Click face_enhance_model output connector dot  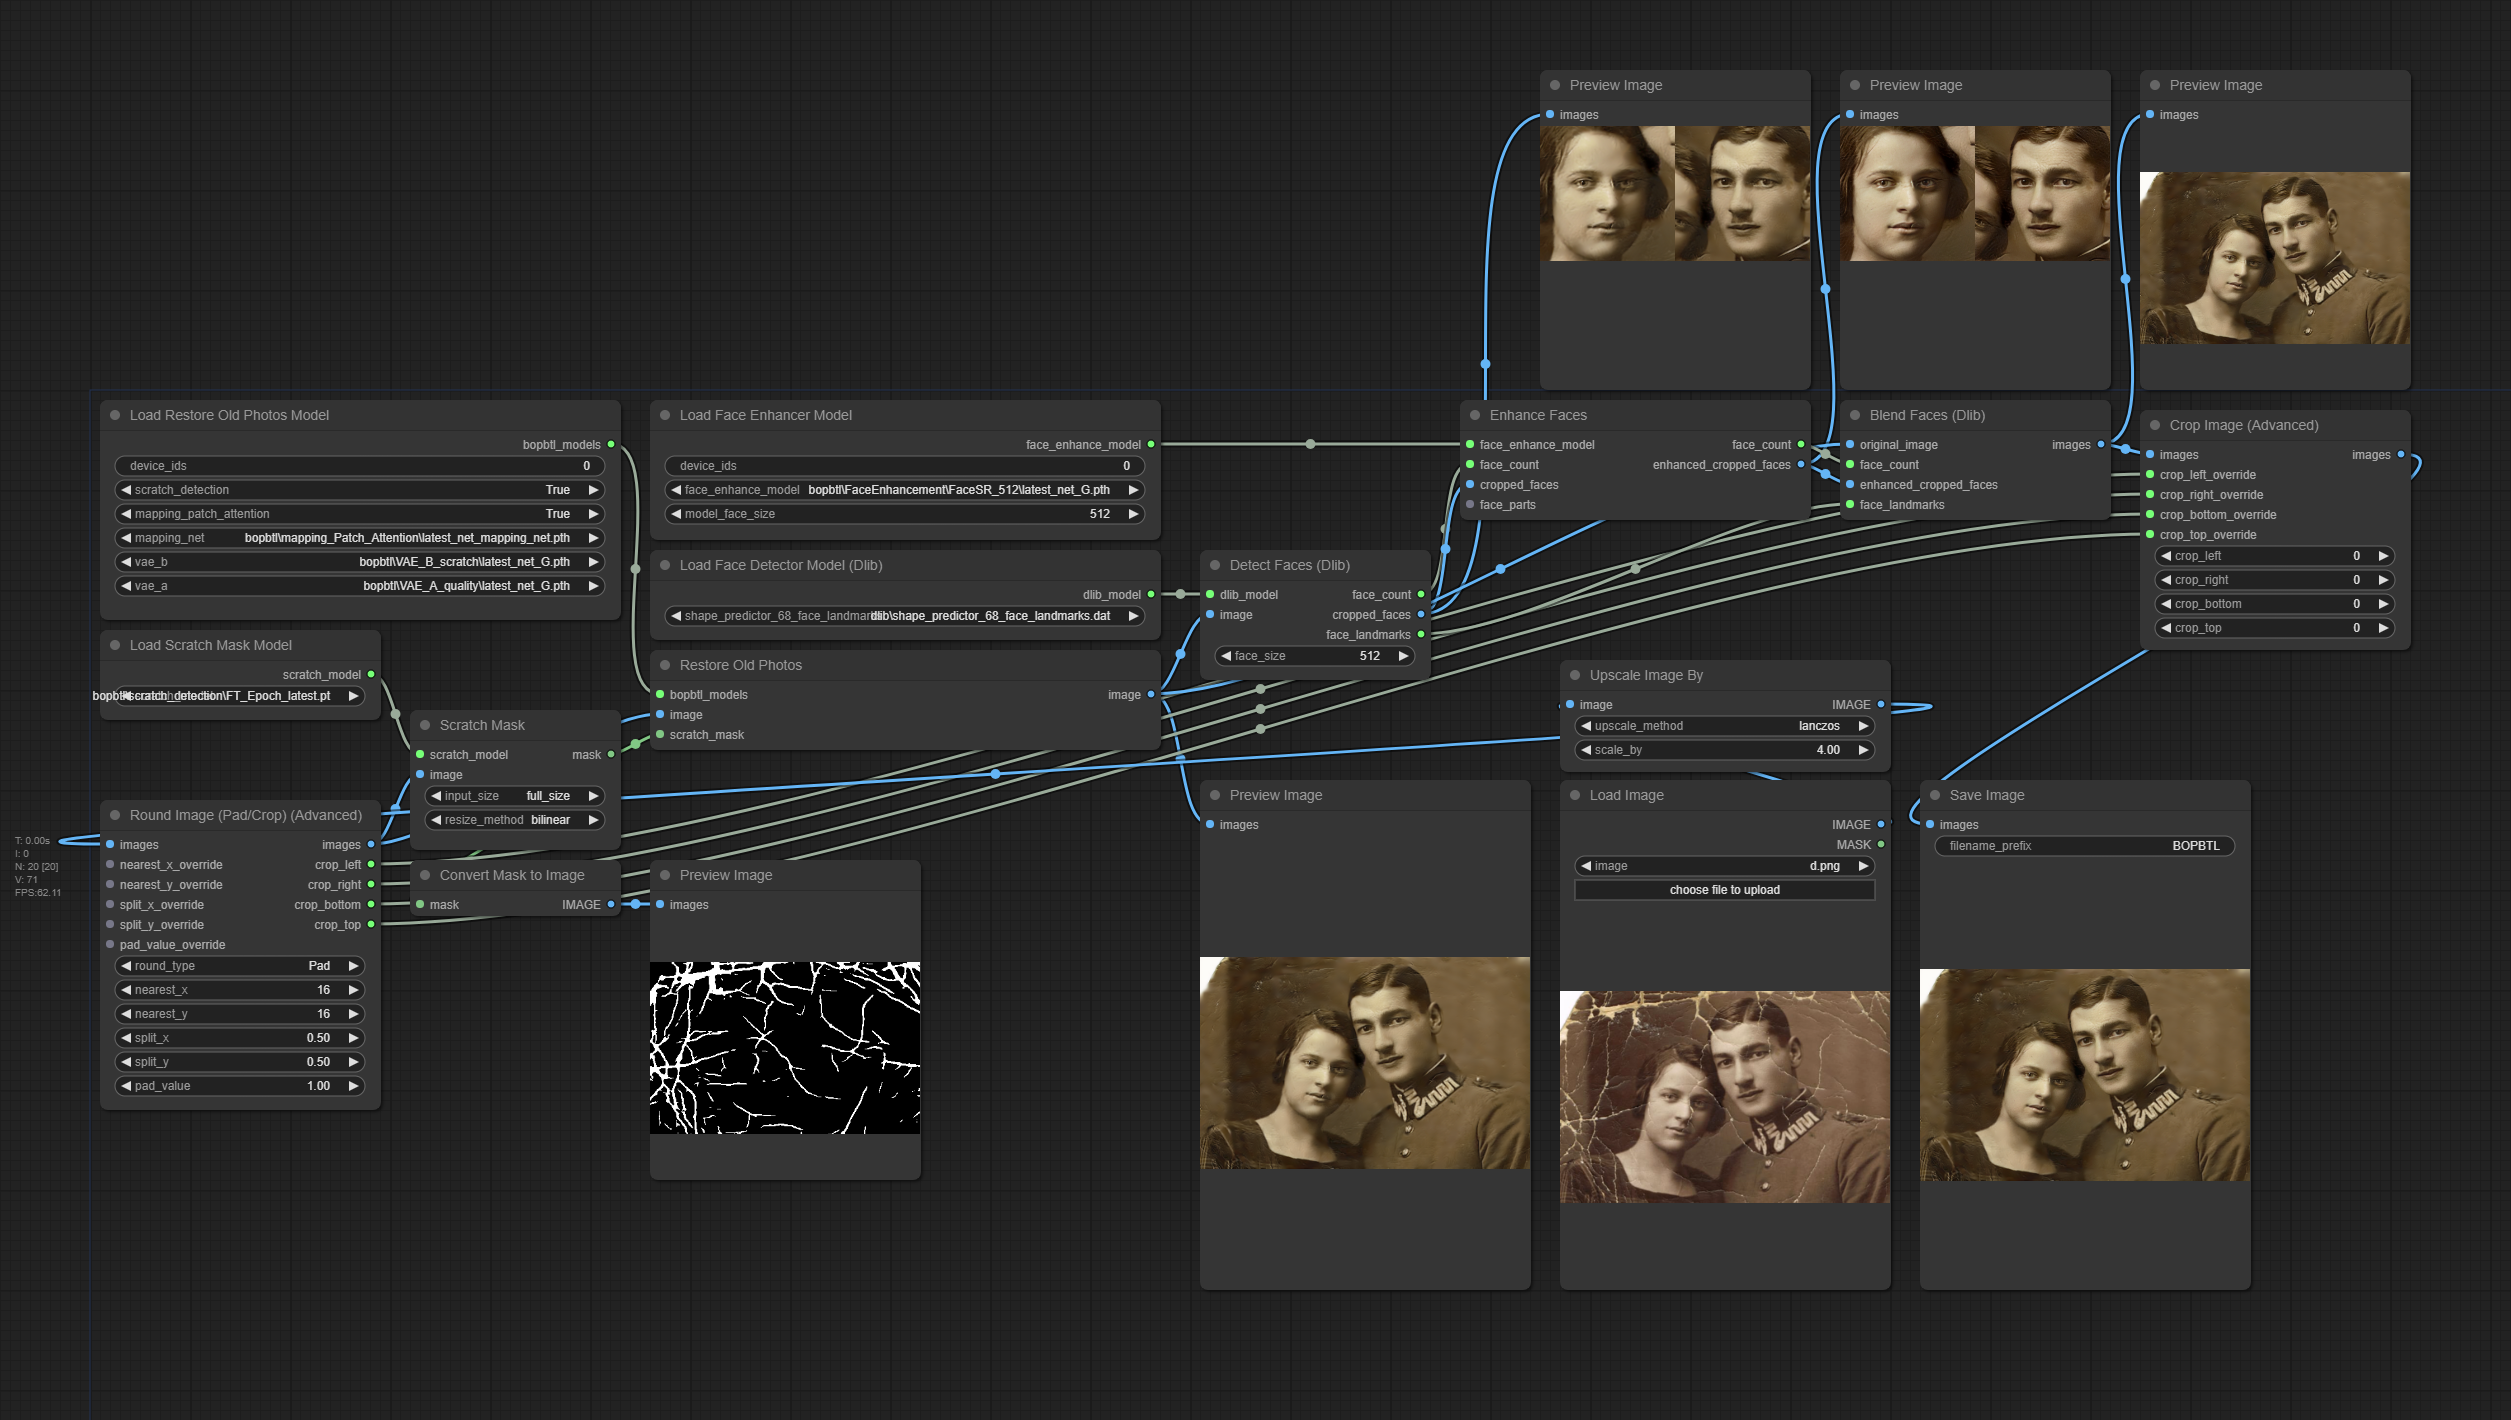point(1151,445)
